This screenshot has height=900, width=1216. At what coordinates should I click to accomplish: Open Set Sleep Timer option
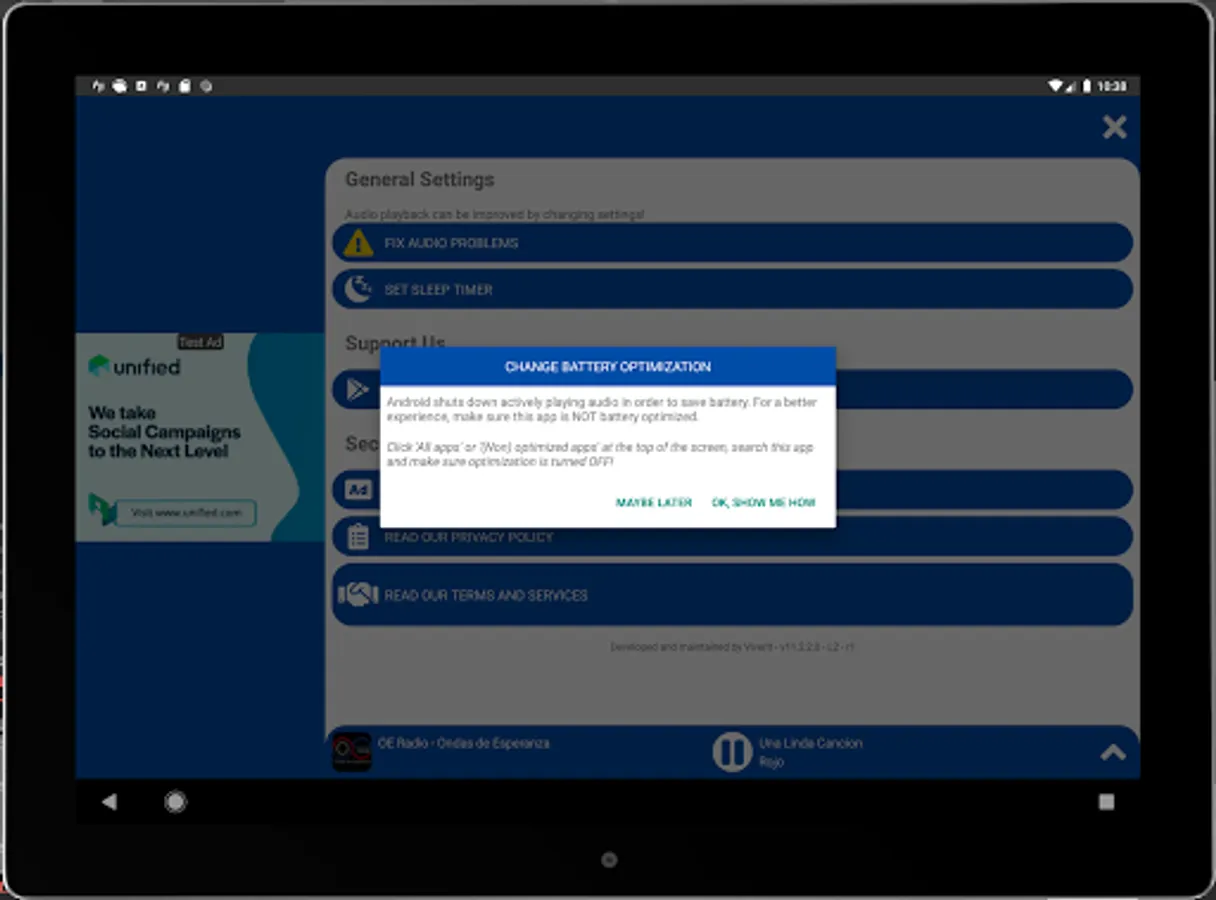pyautogui.click(x=732, y=289)
